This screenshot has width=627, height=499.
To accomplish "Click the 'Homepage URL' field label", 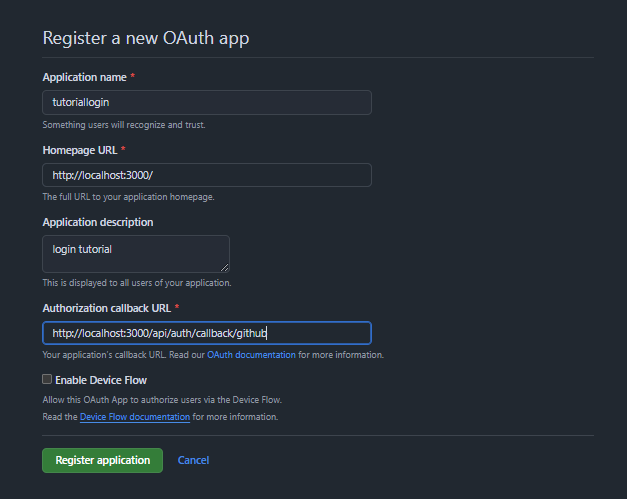I will pyautogui.click(x=80, y=150).
